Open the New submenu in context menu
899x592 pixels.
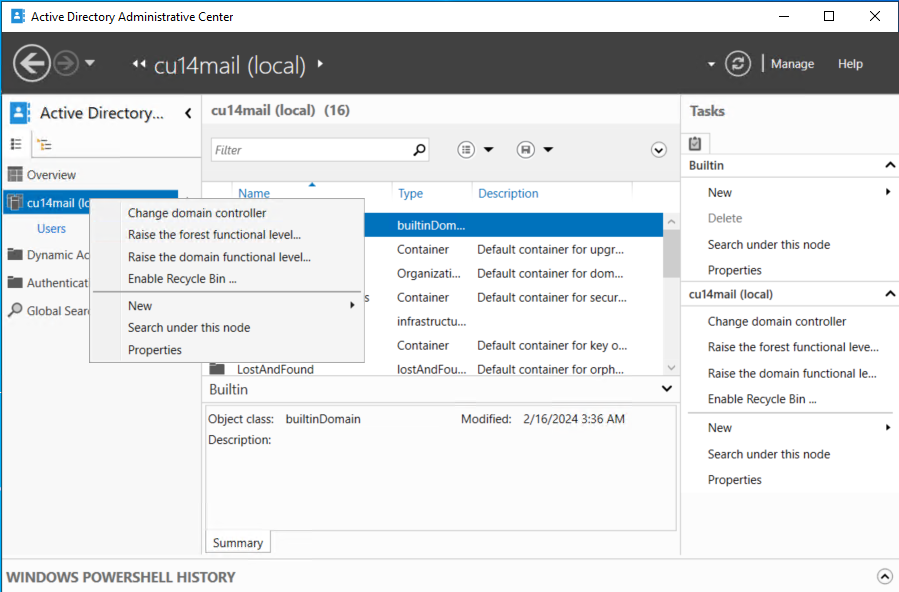coord(227,305)
